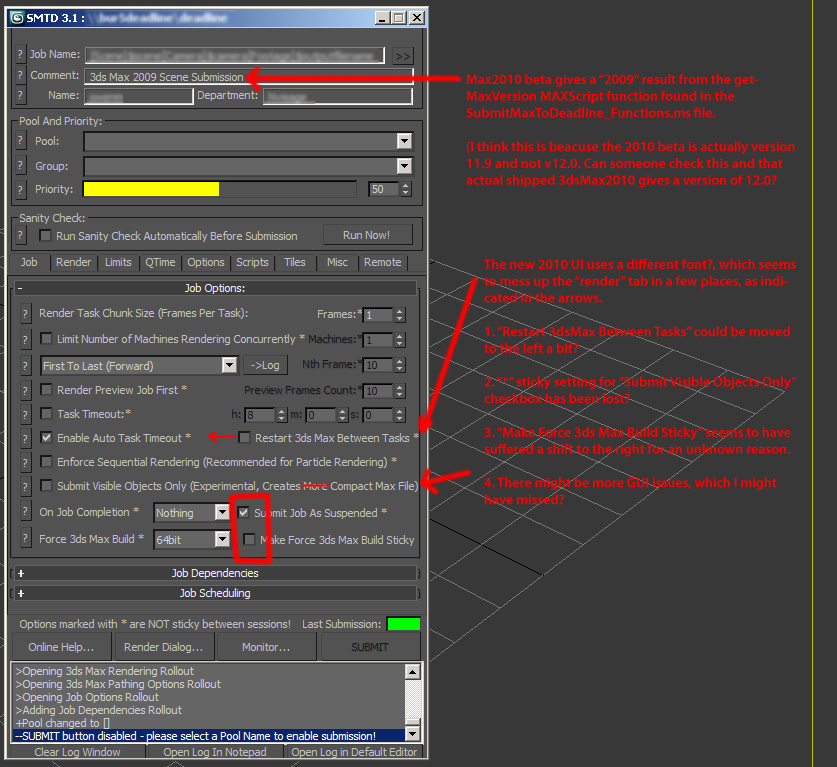Enable the Task Timeout checkbox

pos(46,414)
